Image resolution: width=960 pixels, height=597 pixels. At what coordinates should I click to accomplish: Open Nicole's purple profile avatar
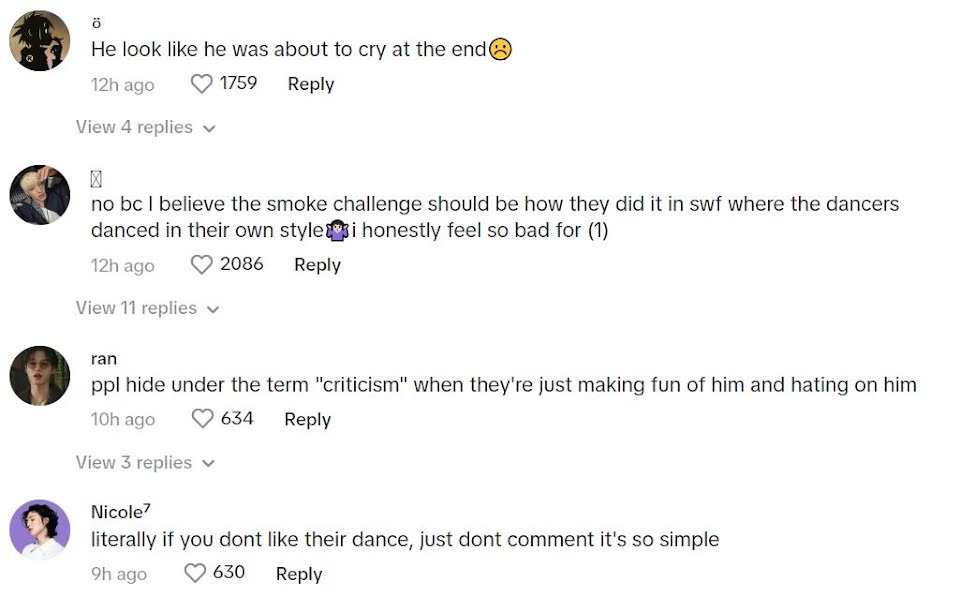pyautogui.click(x=40, y=530)
